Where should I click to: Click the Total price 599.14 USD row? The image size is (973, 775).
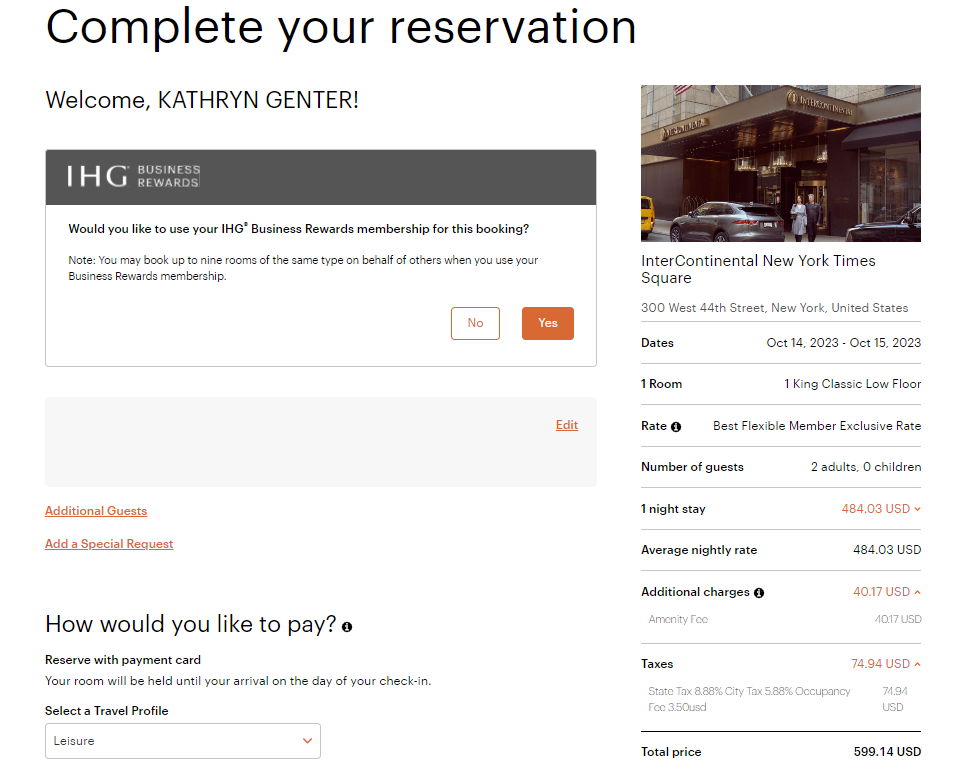pyautogui.click(x=780, y=751)
